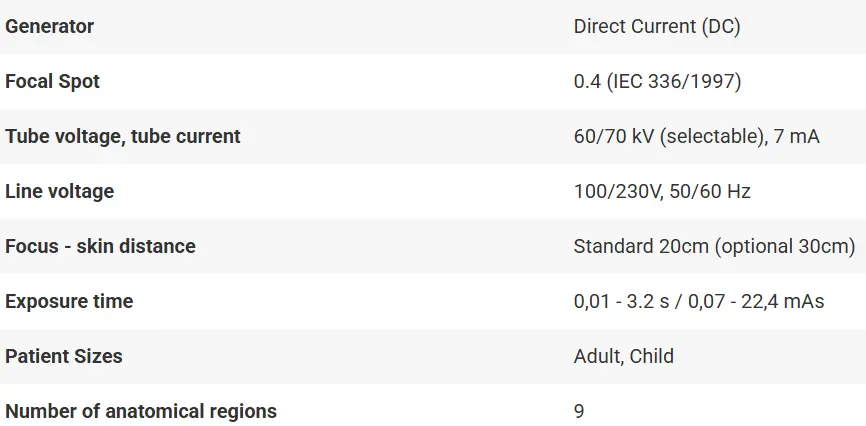Select the Standard 20cm text
The width and height of the screenshot is (866, 426).
point(641,246)
